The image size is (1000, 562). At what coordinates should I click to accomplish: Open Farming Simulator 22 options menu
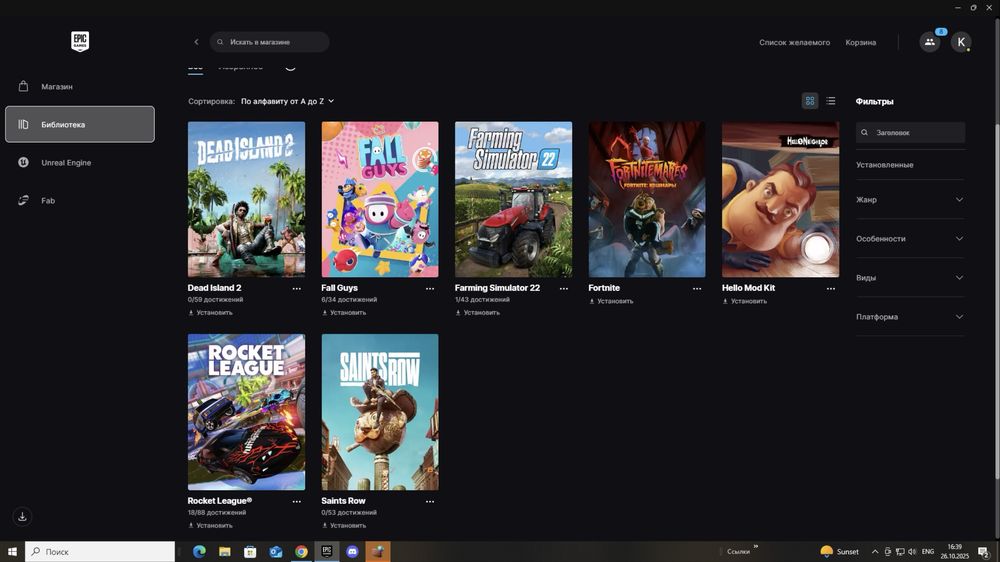564,288
